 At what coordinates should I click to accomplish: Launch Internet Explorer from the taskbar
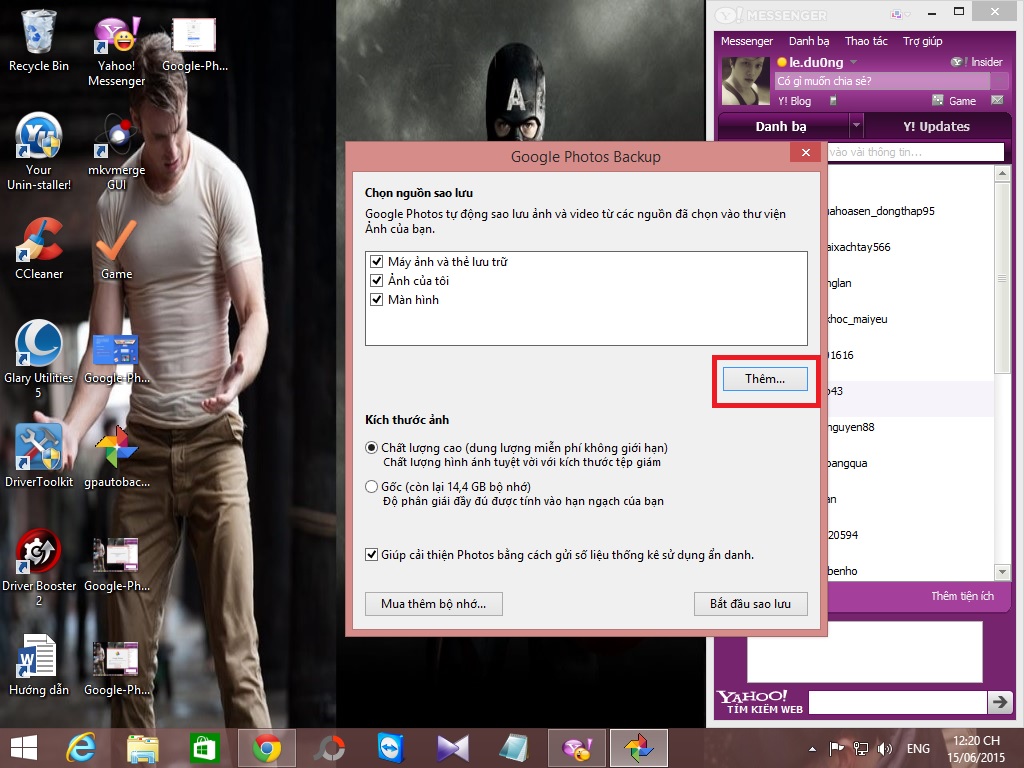(x=81, y=748)
